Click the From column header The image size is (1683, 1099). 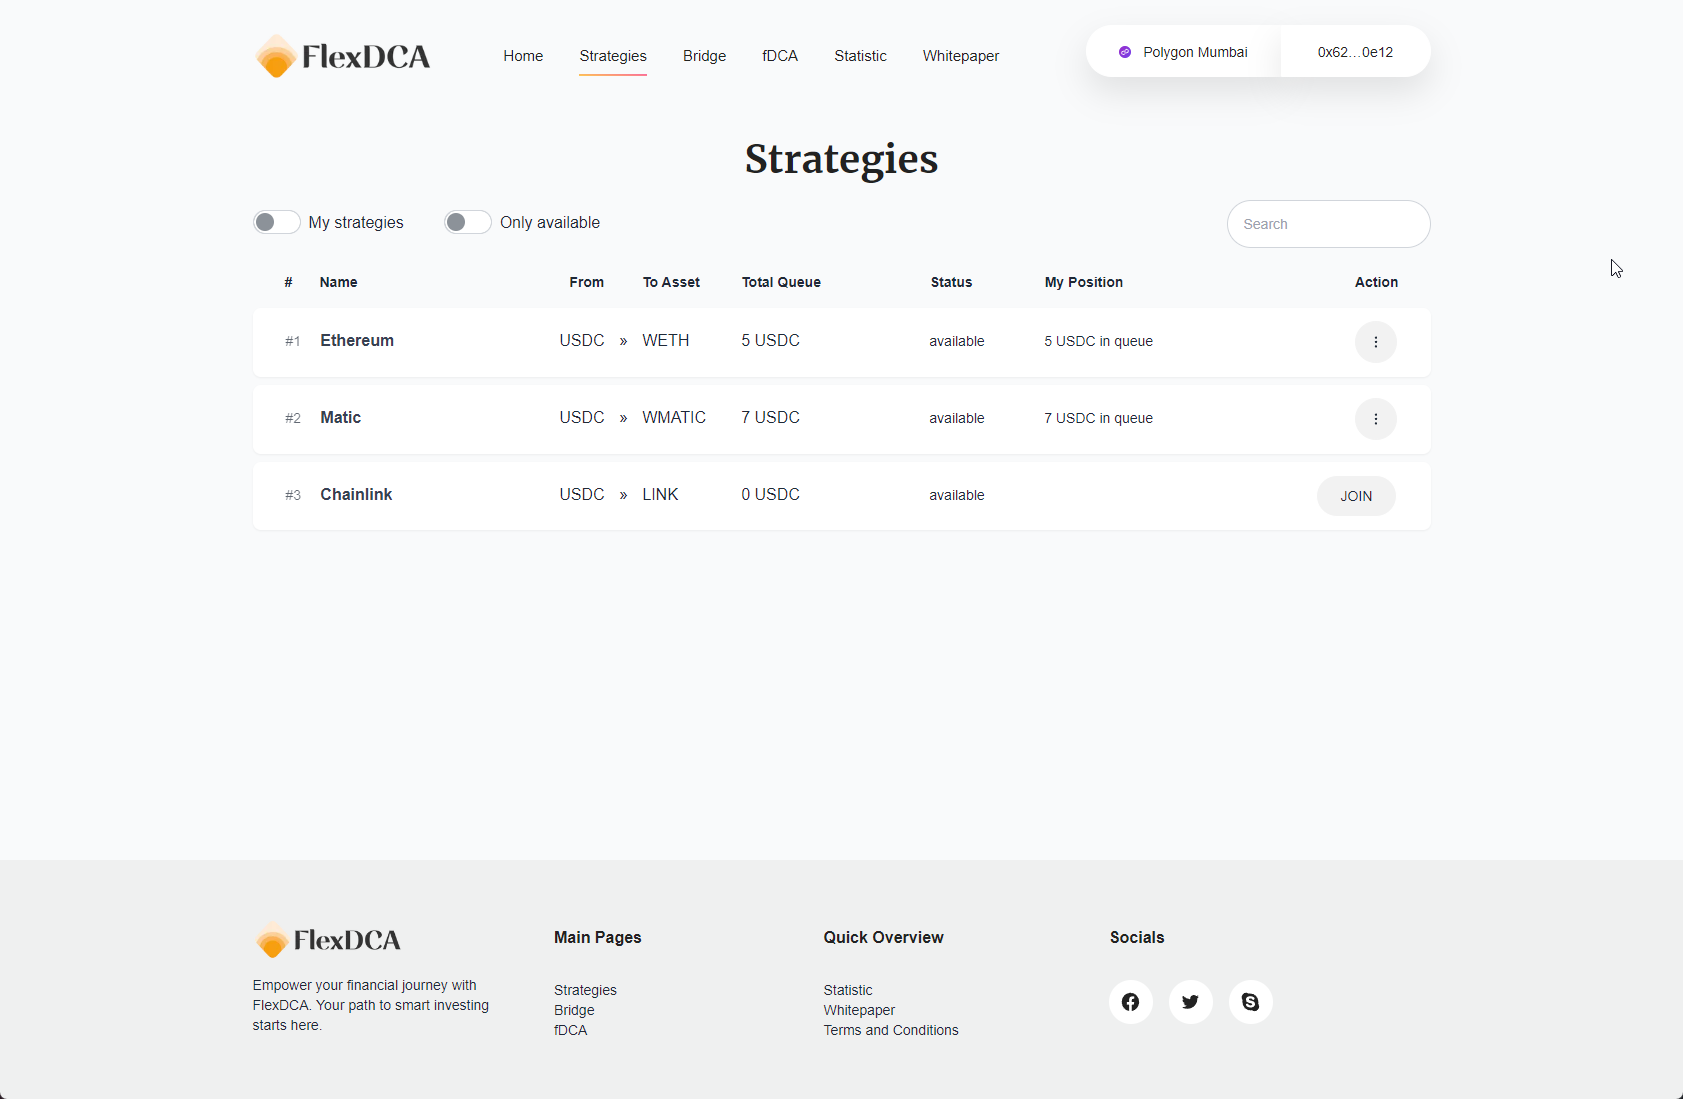(x=587, y=282)
